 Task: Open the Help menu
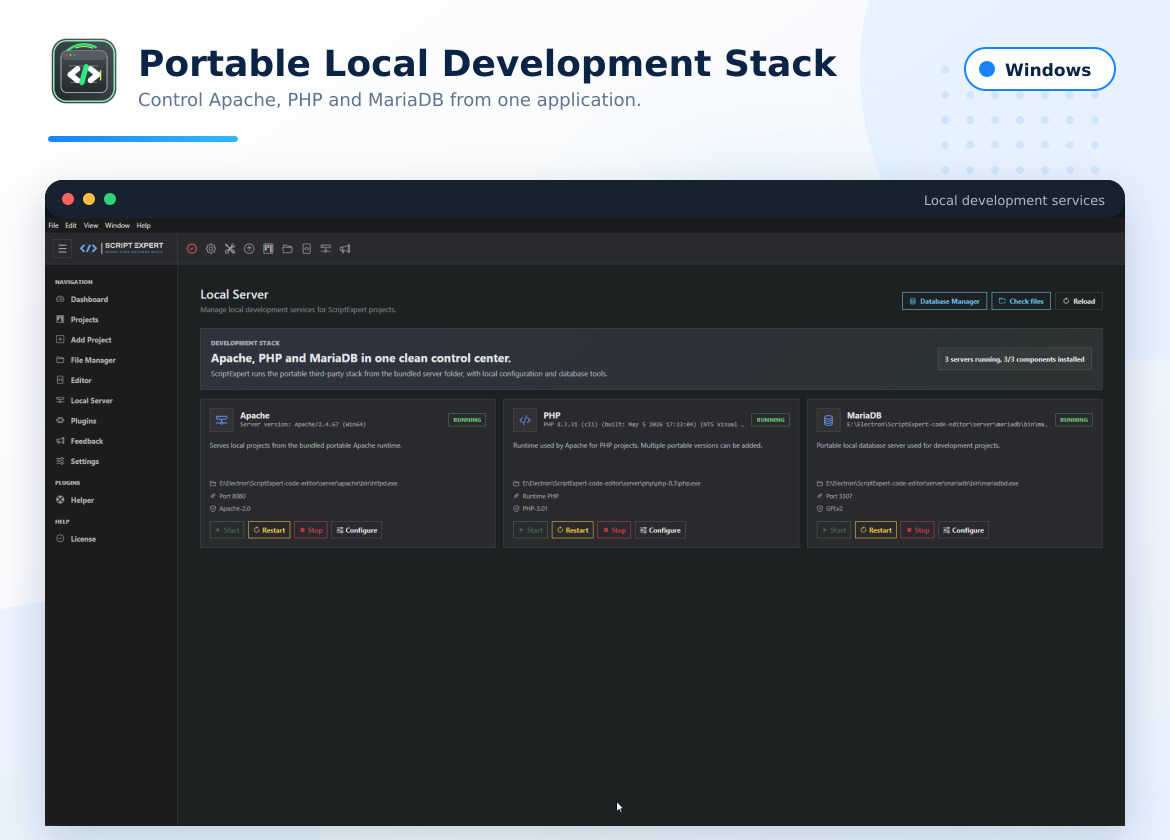pos(143,225)
